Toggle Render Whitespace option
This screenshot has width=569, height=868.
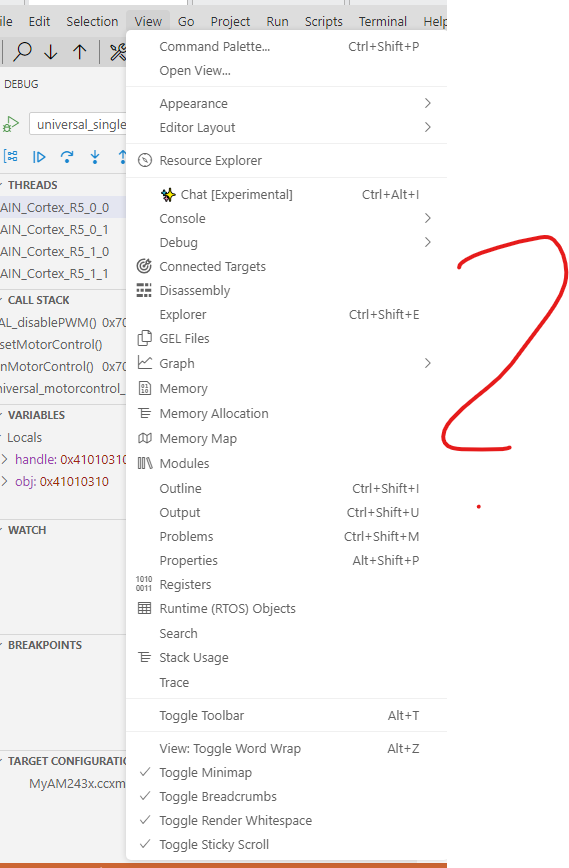point(286,820)
